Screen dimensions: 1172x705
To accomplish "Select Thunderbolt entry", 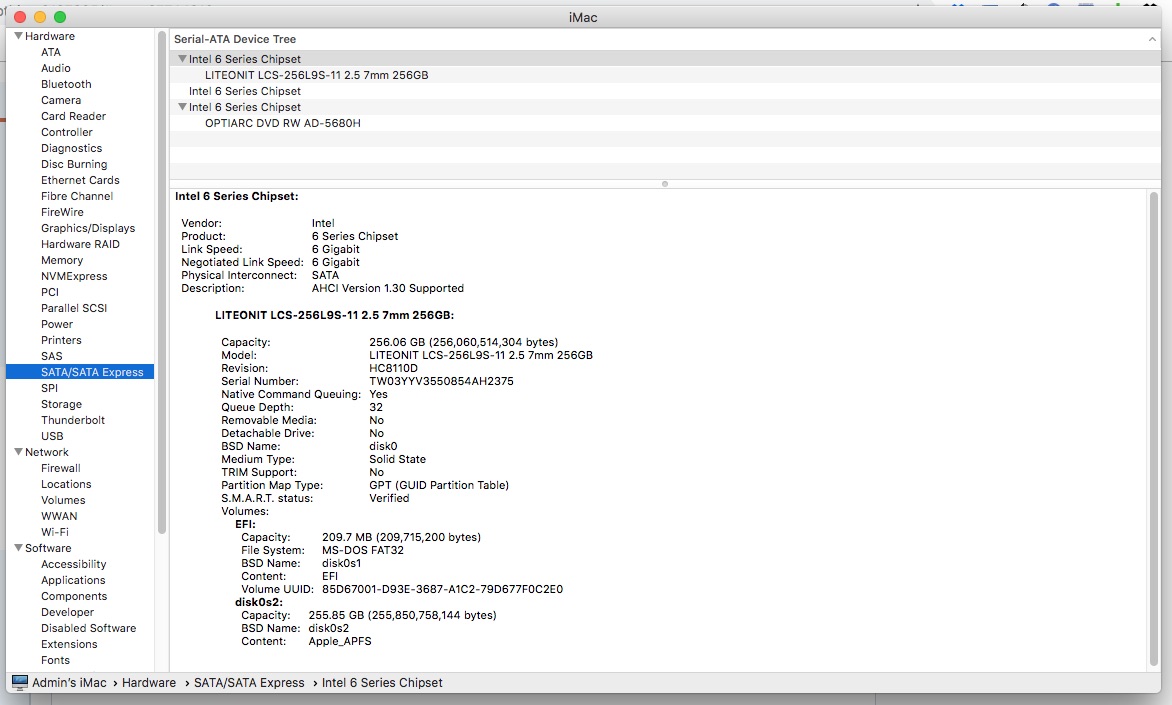I will pyautogui.click(x=73, y=420).
